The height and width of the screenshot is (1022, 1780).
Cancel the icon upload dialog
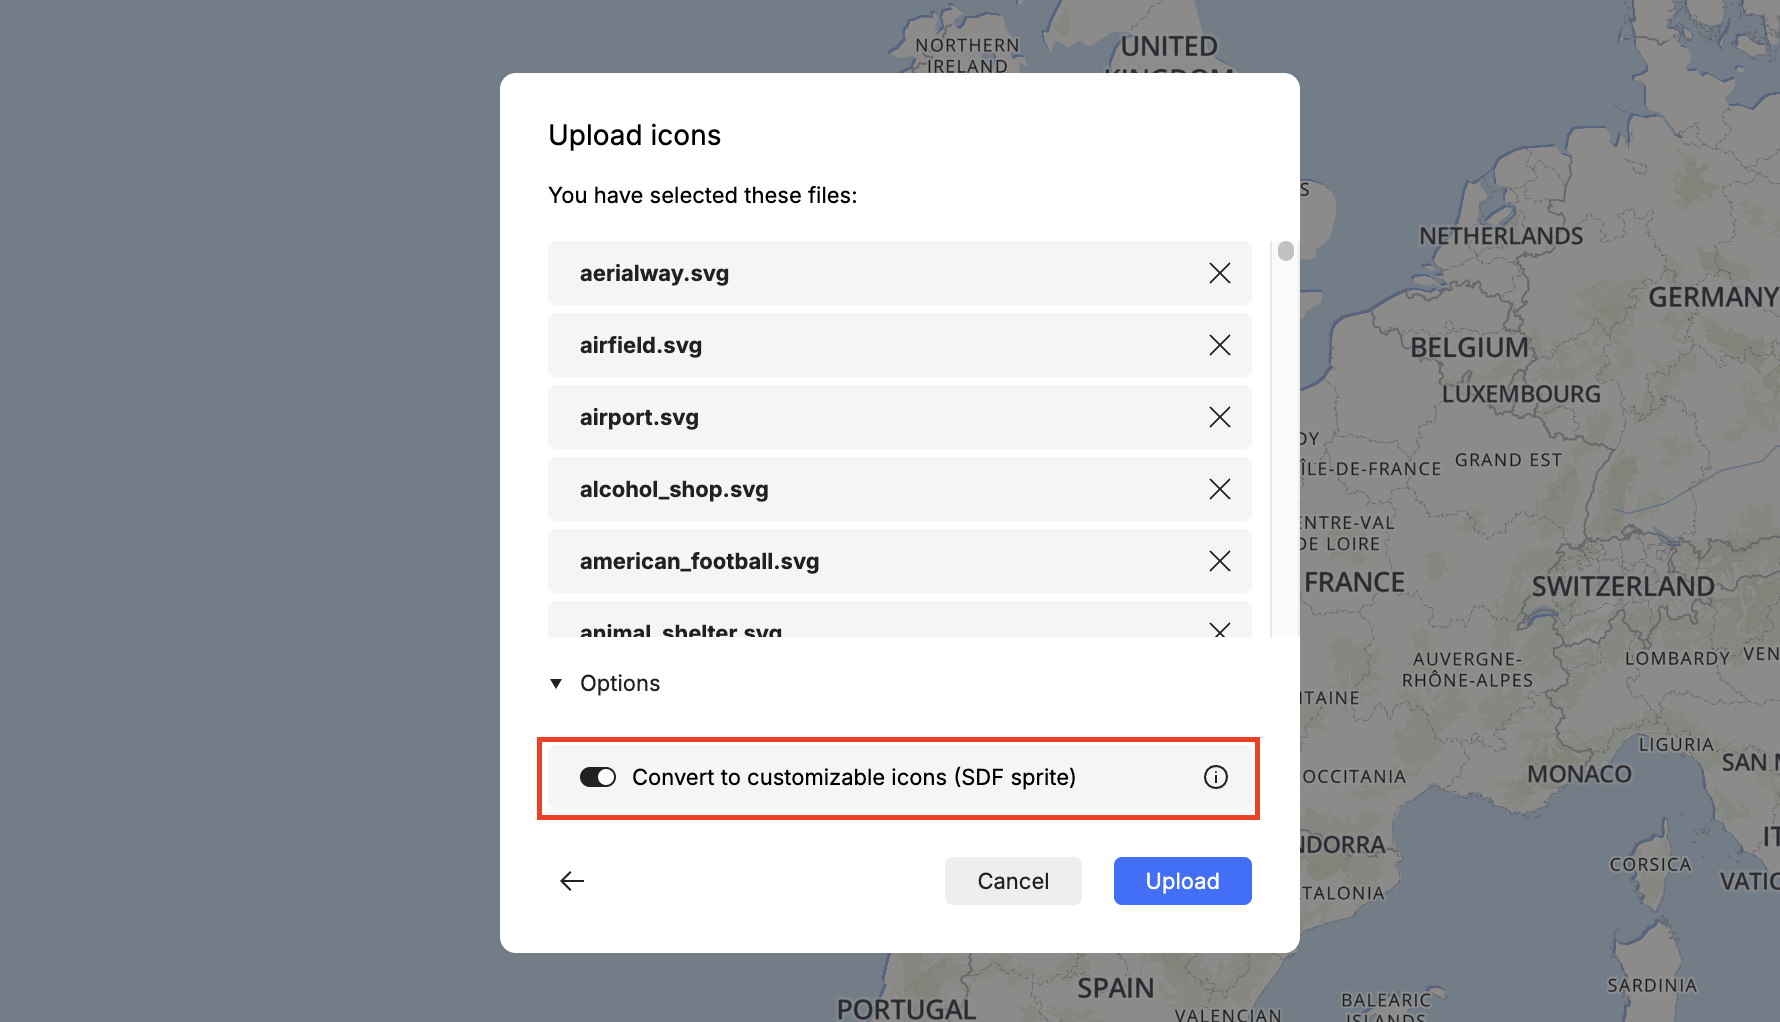pyautogui.click(x=1012, y=881)
